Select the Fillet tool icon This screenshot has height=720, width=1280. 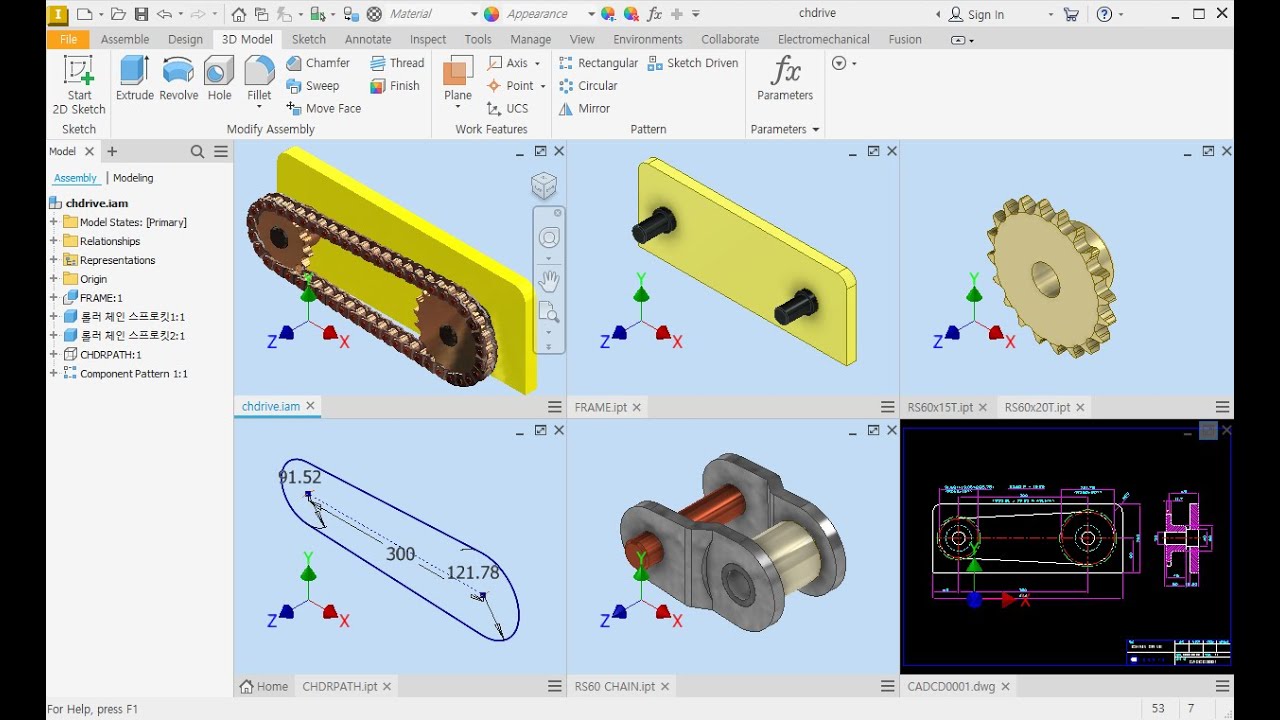259,71
